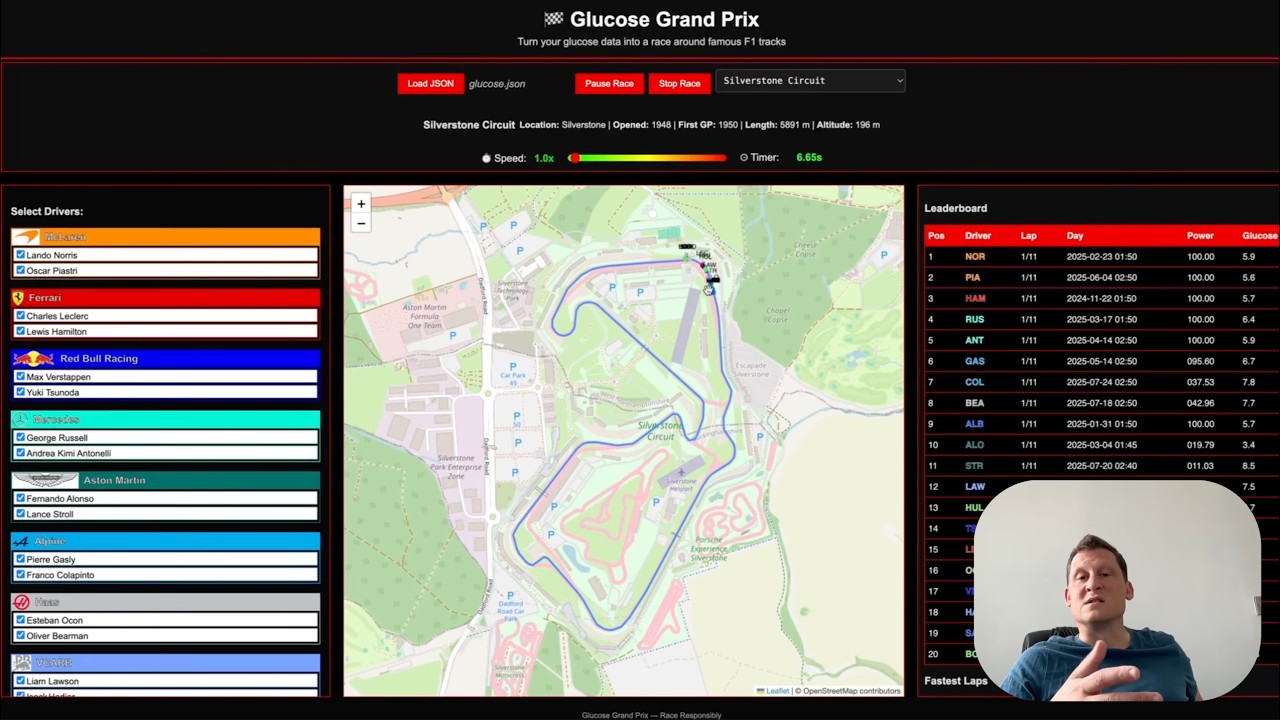Screen dimensions: 1280x720
Task: Click HAM in the leaderboard
Action: pos(975,299)
